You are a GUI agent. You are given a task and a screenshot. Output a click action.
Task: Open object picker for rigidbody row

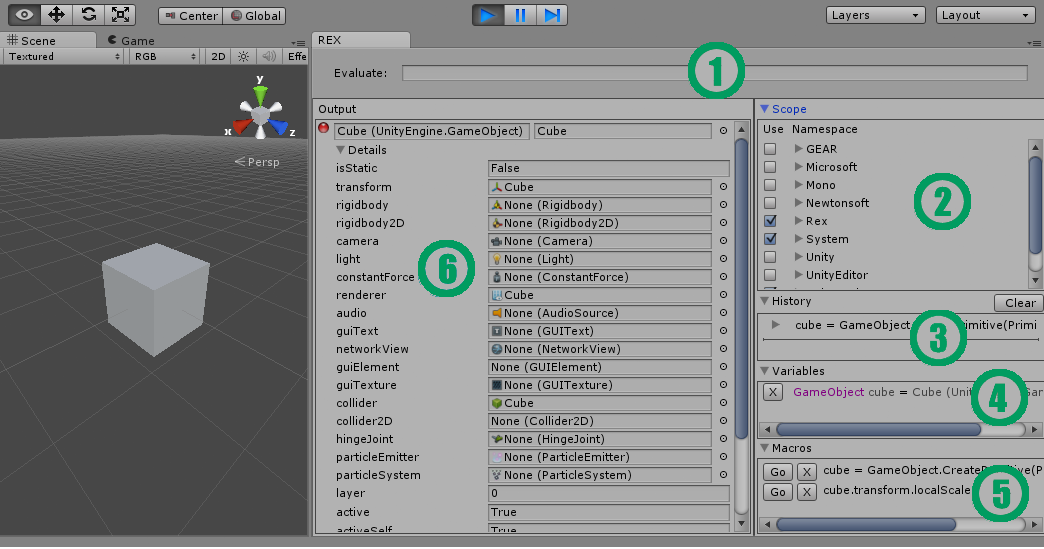point(723,205)
